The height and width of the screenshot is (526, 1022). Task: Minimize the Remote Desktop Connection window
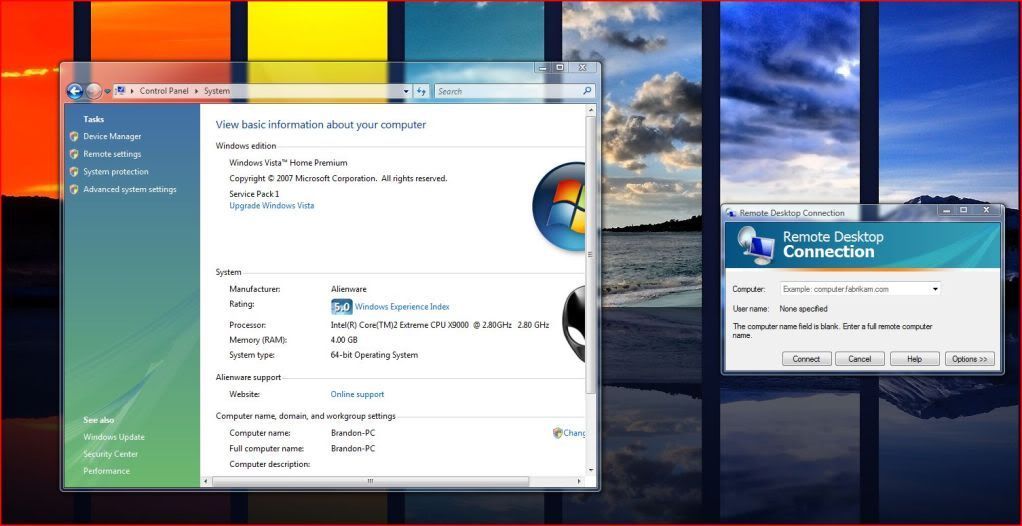pyautogui.click(x=946, y=210)
